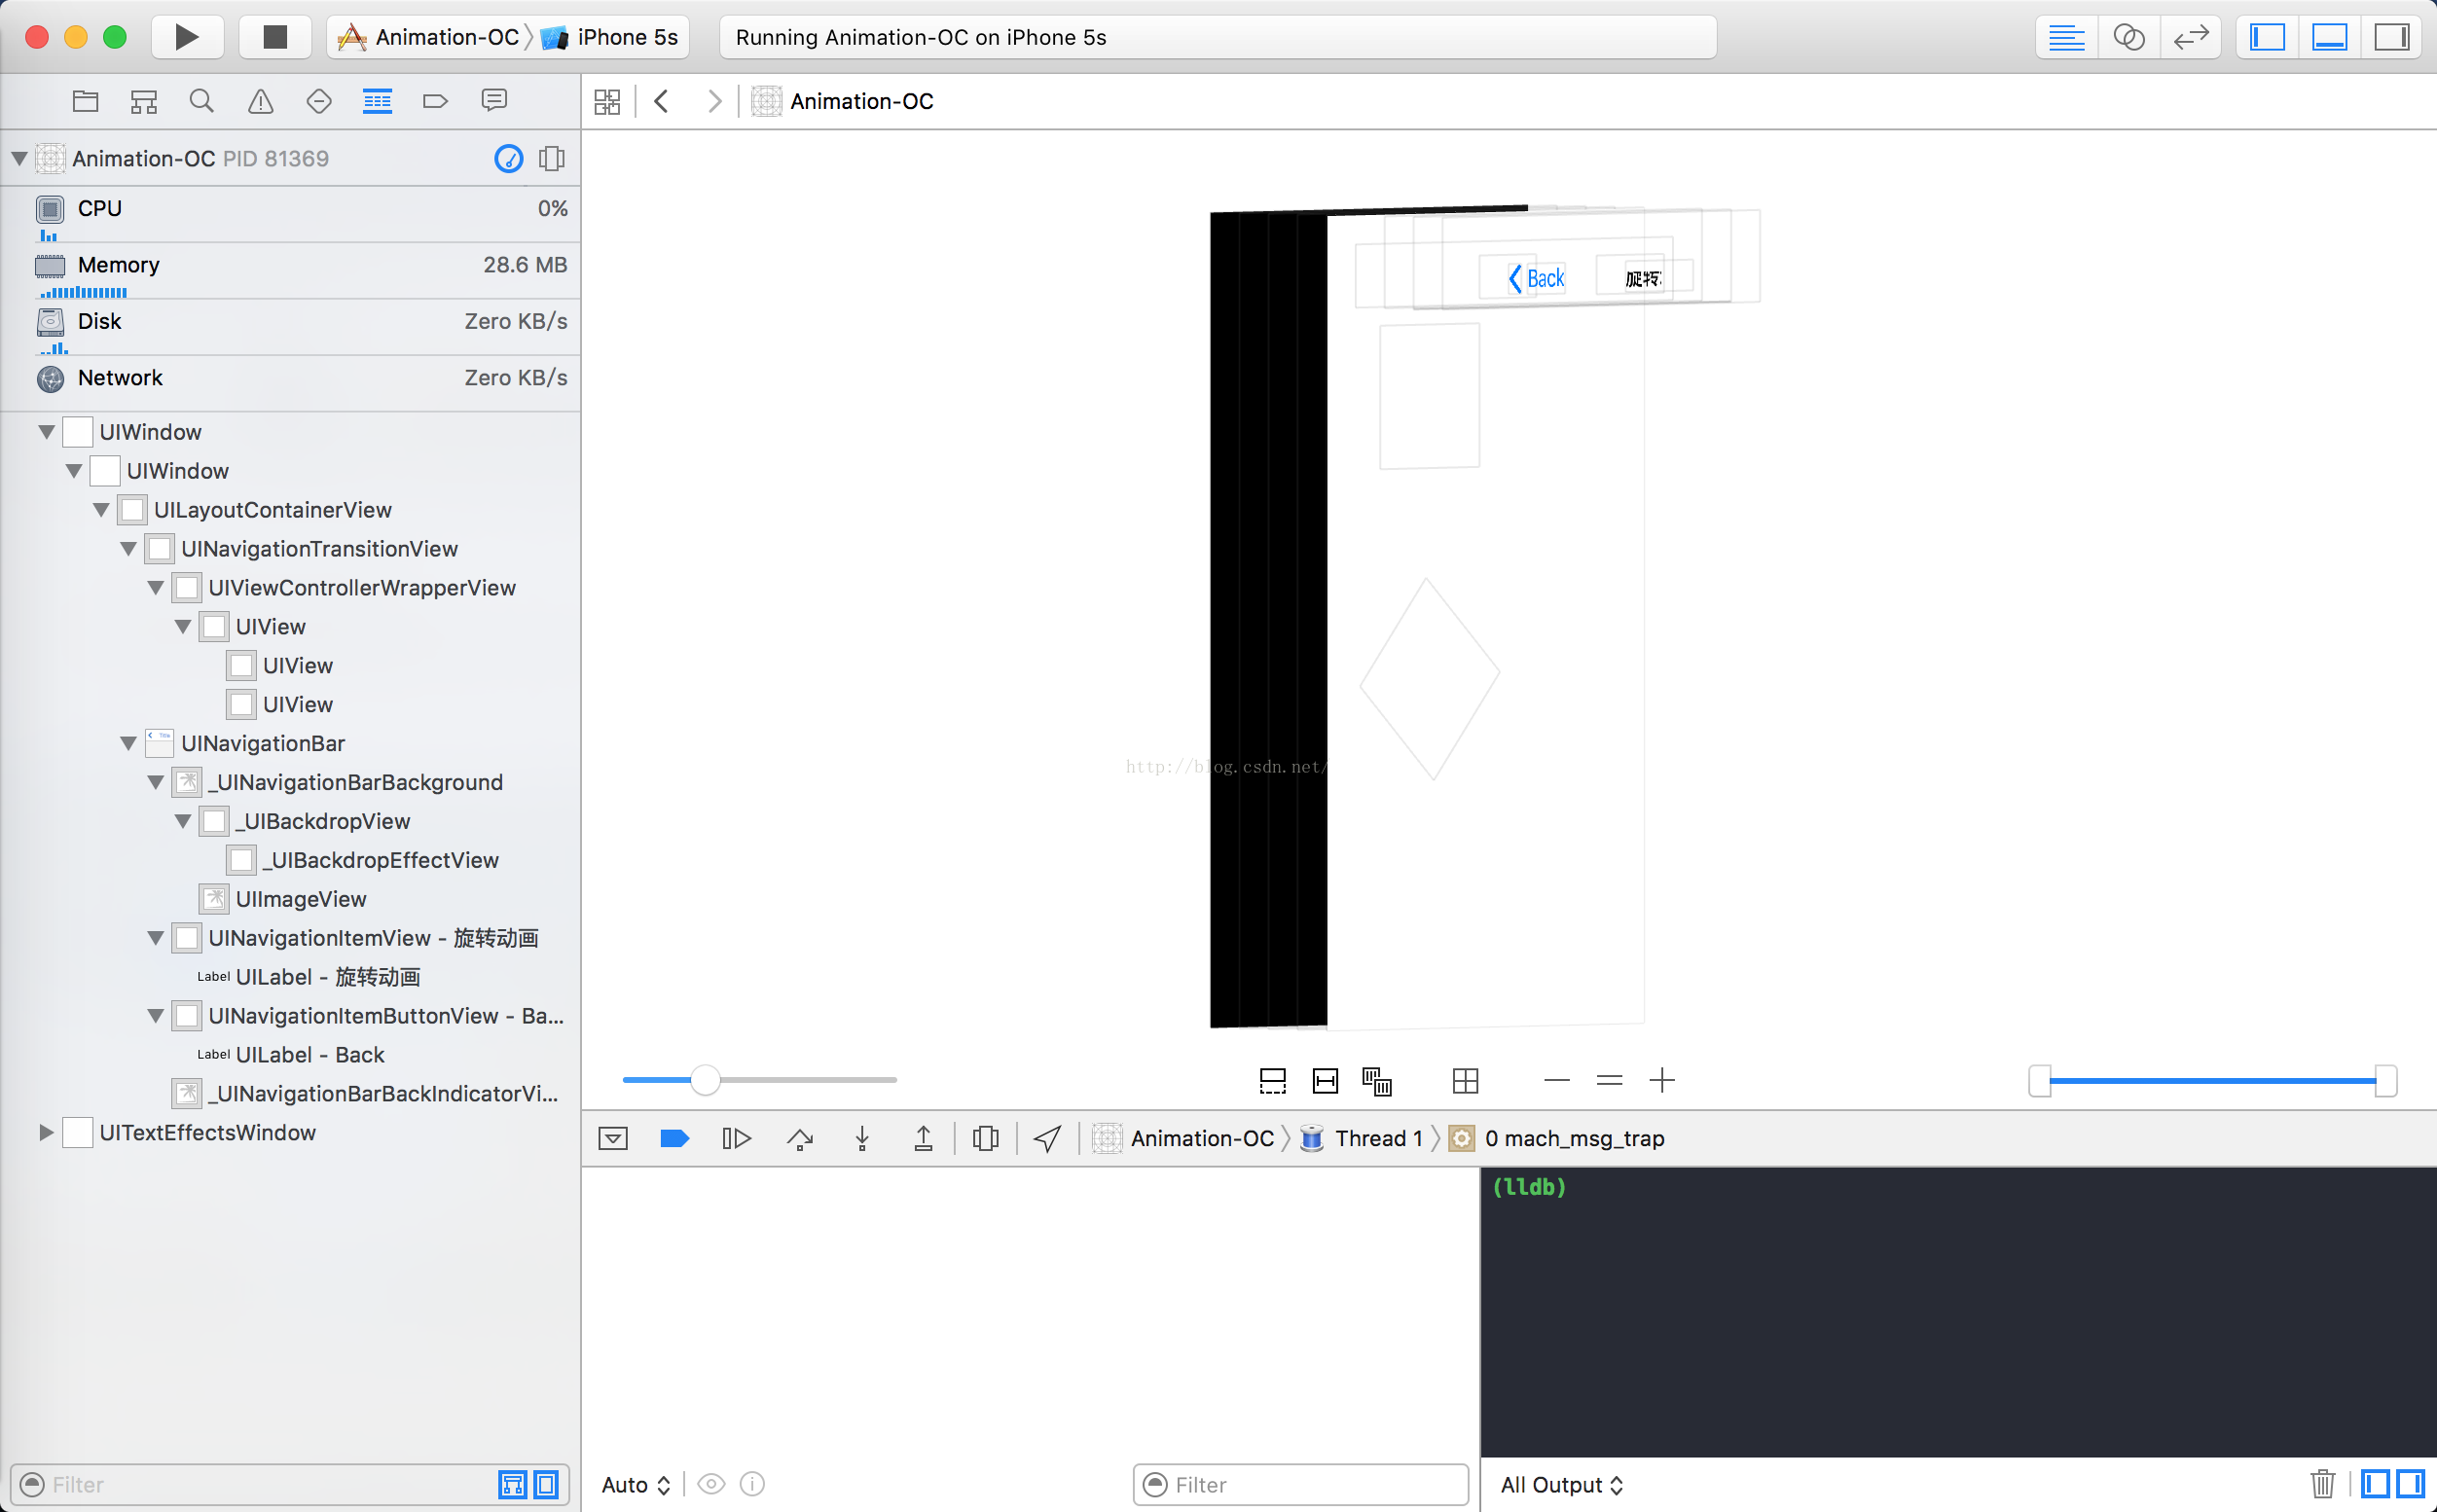Click the Run (play) button

click(187, 37)
